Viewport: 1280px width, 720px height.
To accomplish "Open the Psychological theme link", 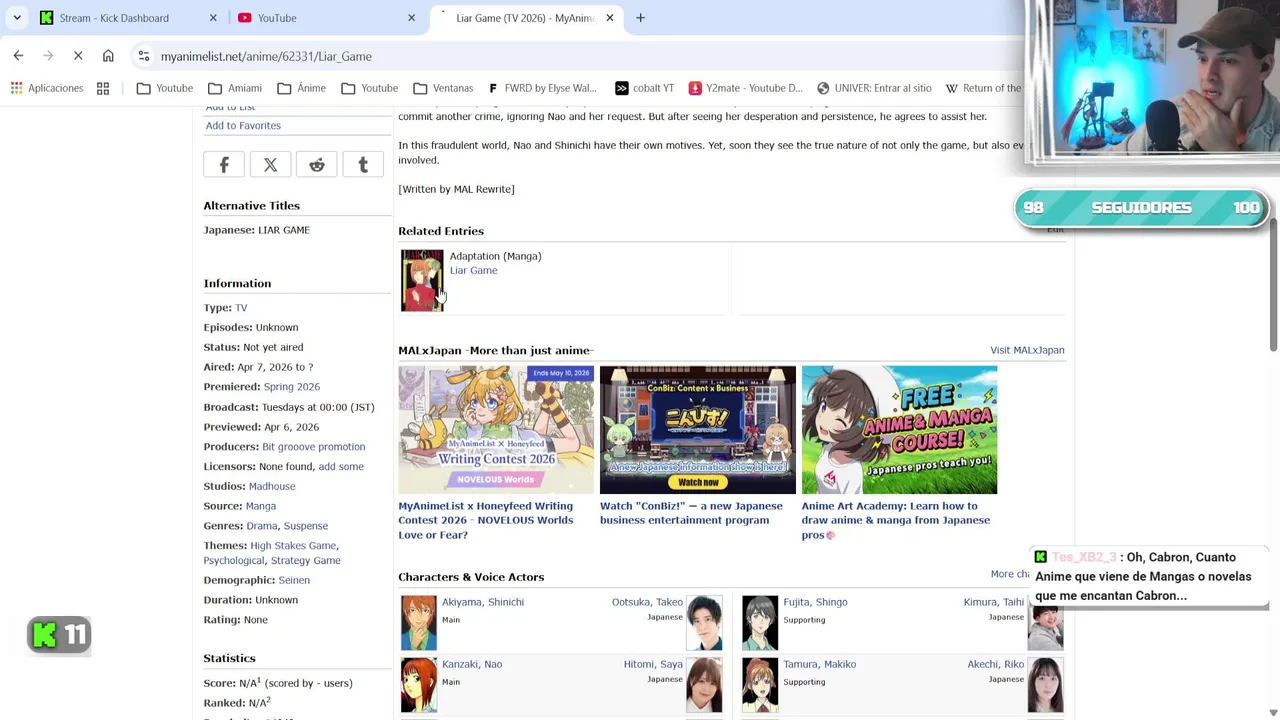I will click(234, 561).
